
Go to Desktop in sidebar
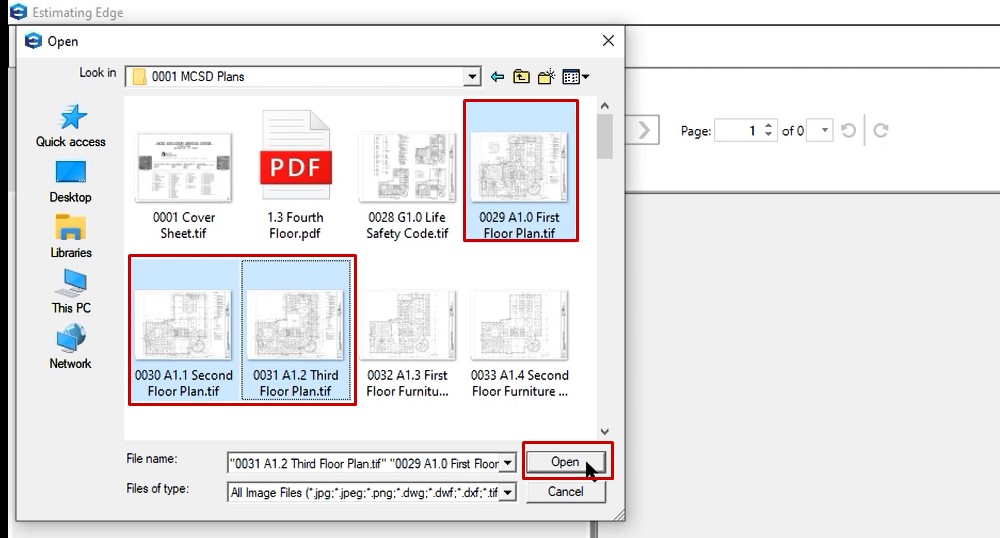pyautogui.click(x=71, y=182)
